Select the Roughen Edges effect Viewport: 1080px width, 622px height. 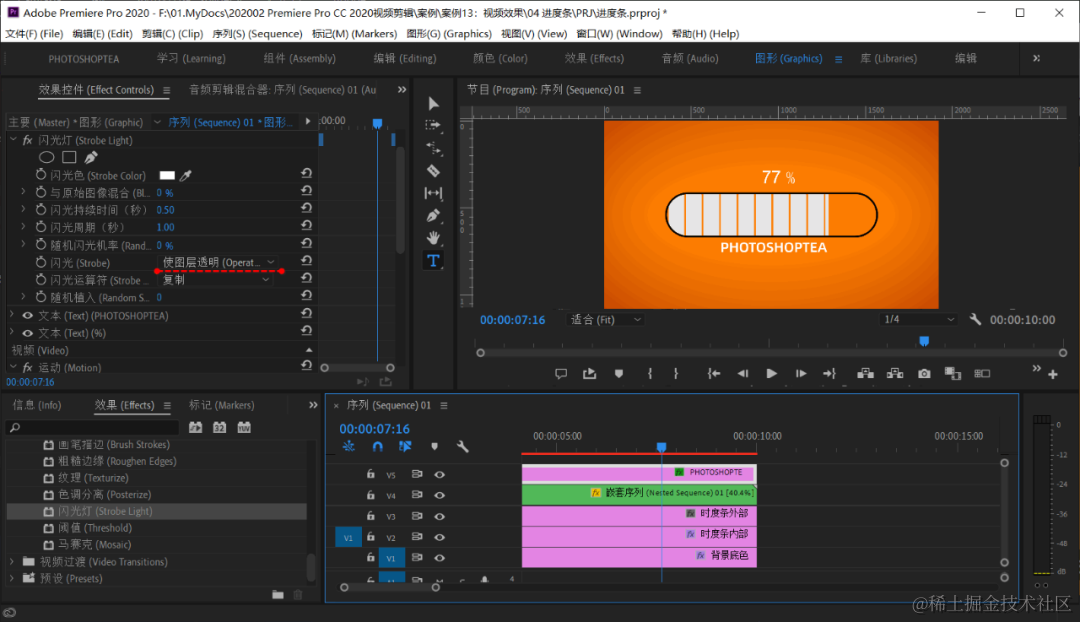(117, 462)
